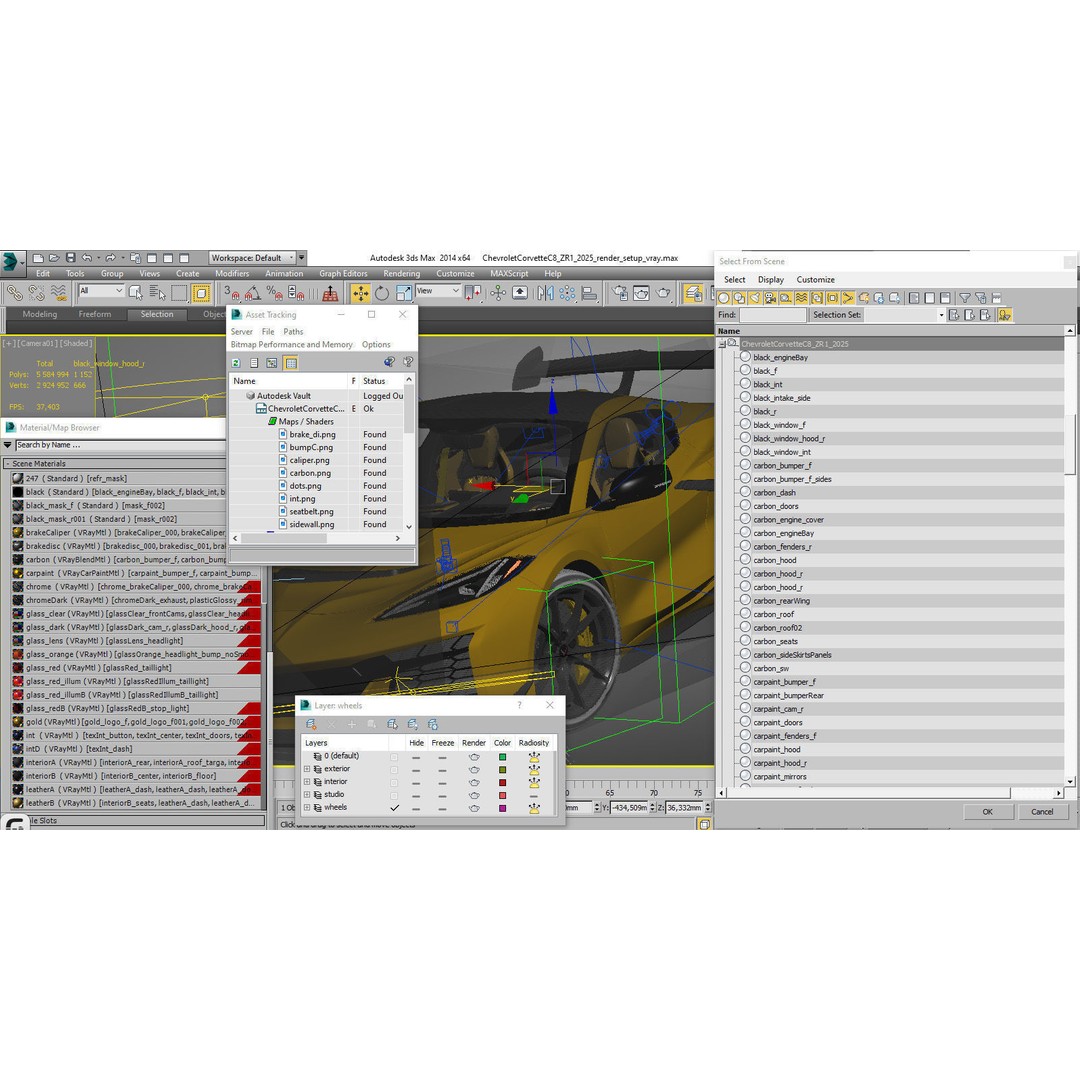This screenshot has height=1080, width=1080.
Task: Click the funnel filter icon in Select From Scene
Action: tap(965, 298)
